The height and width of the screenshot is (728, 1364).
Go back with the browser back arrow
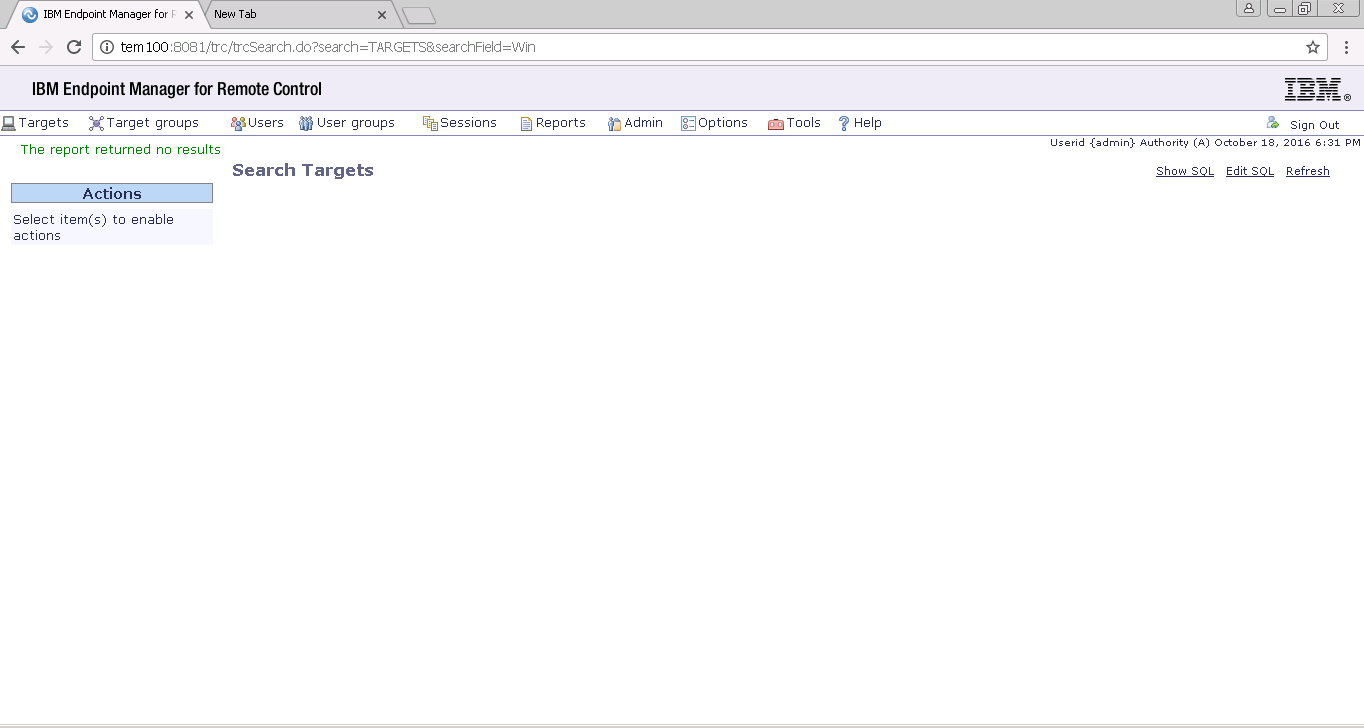pyautogui.click(x=17, y=47)
